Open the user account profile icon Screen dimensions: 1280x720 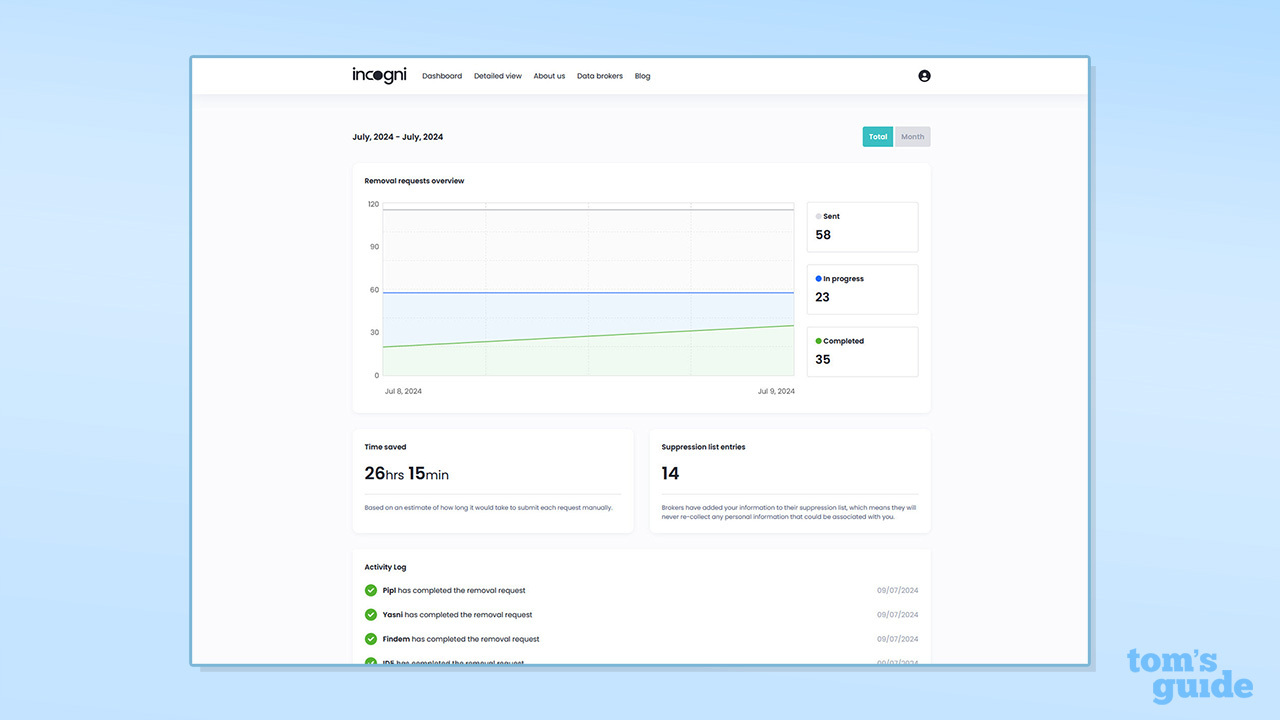pyautogui.click(x=924, y=76)
